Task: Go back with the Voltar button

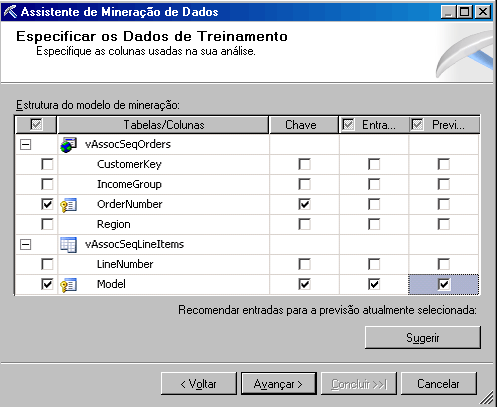Action: pos(199,384)
